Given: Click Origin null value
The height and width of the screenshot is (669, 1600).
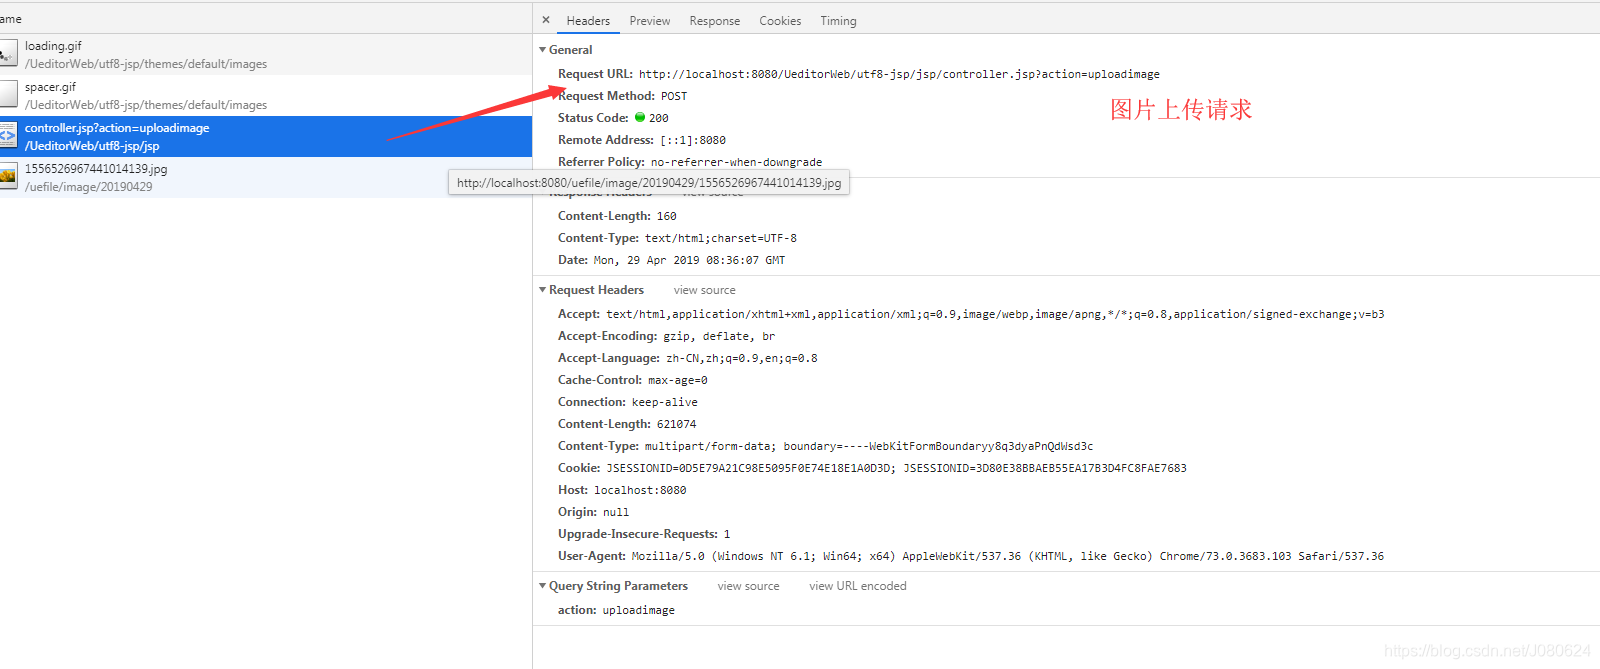Looking at the screenshot, I should tap(616, 512).
